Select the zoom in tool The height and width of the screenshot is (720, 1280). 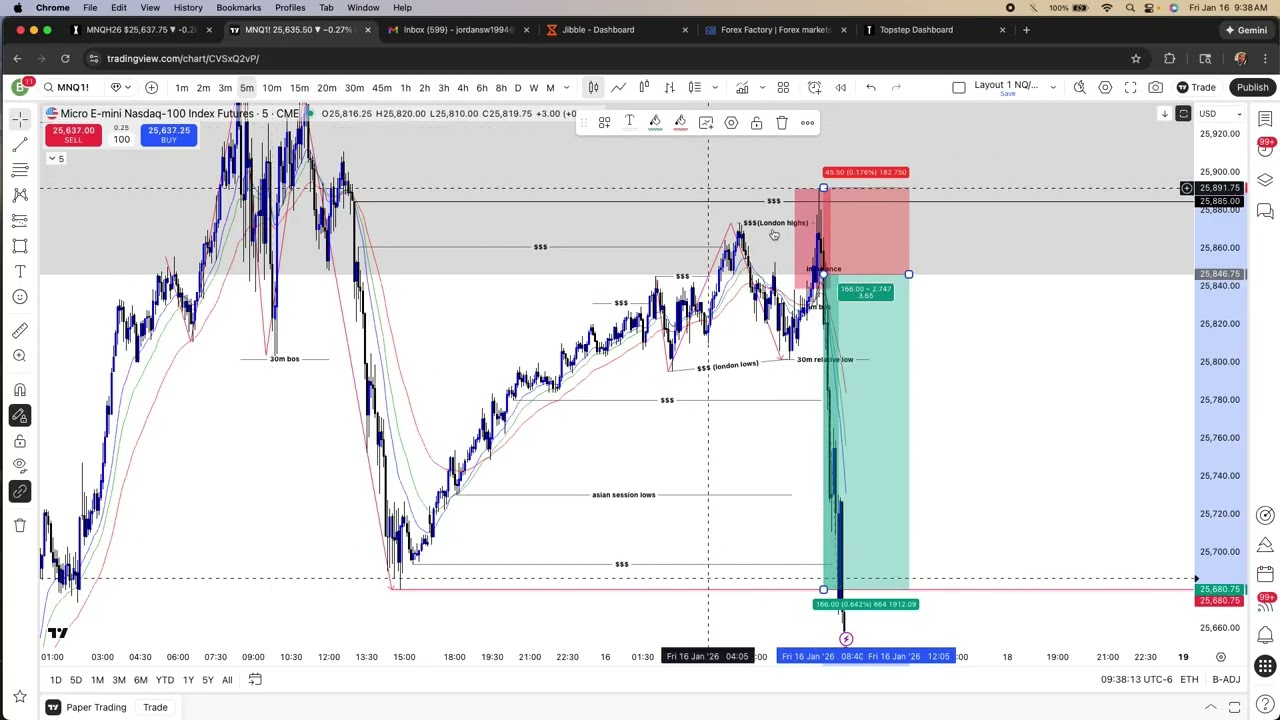click(x=20, y=356)
